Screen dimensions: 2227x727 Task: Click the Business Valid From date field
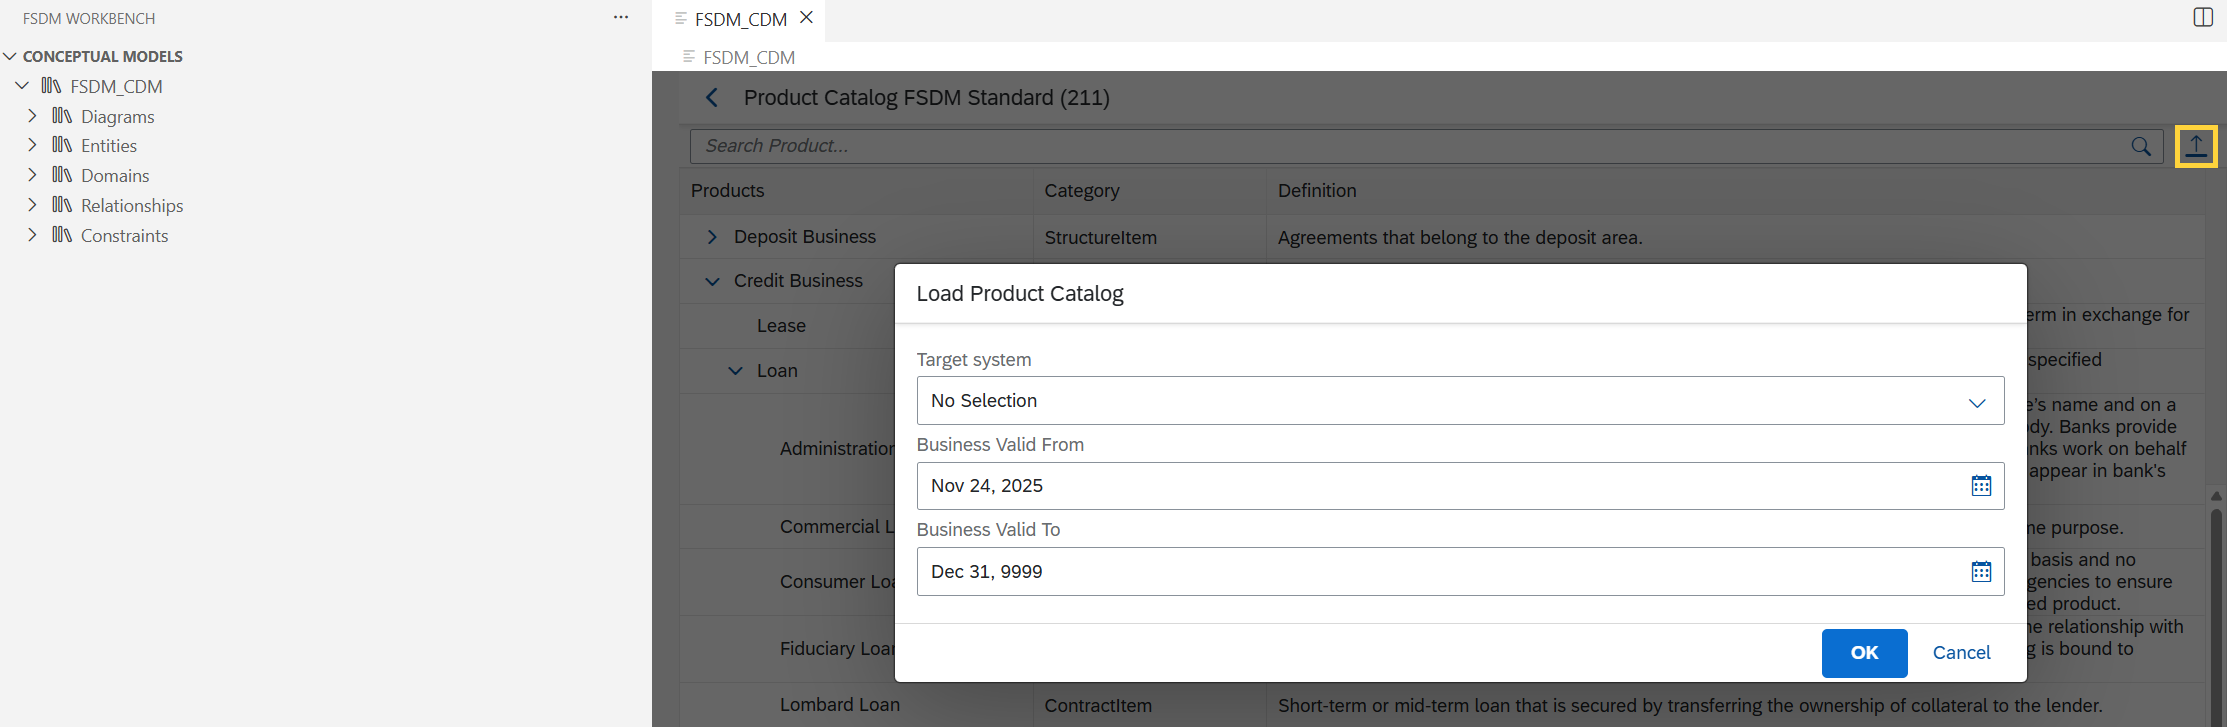click(x=1460, y=486)
